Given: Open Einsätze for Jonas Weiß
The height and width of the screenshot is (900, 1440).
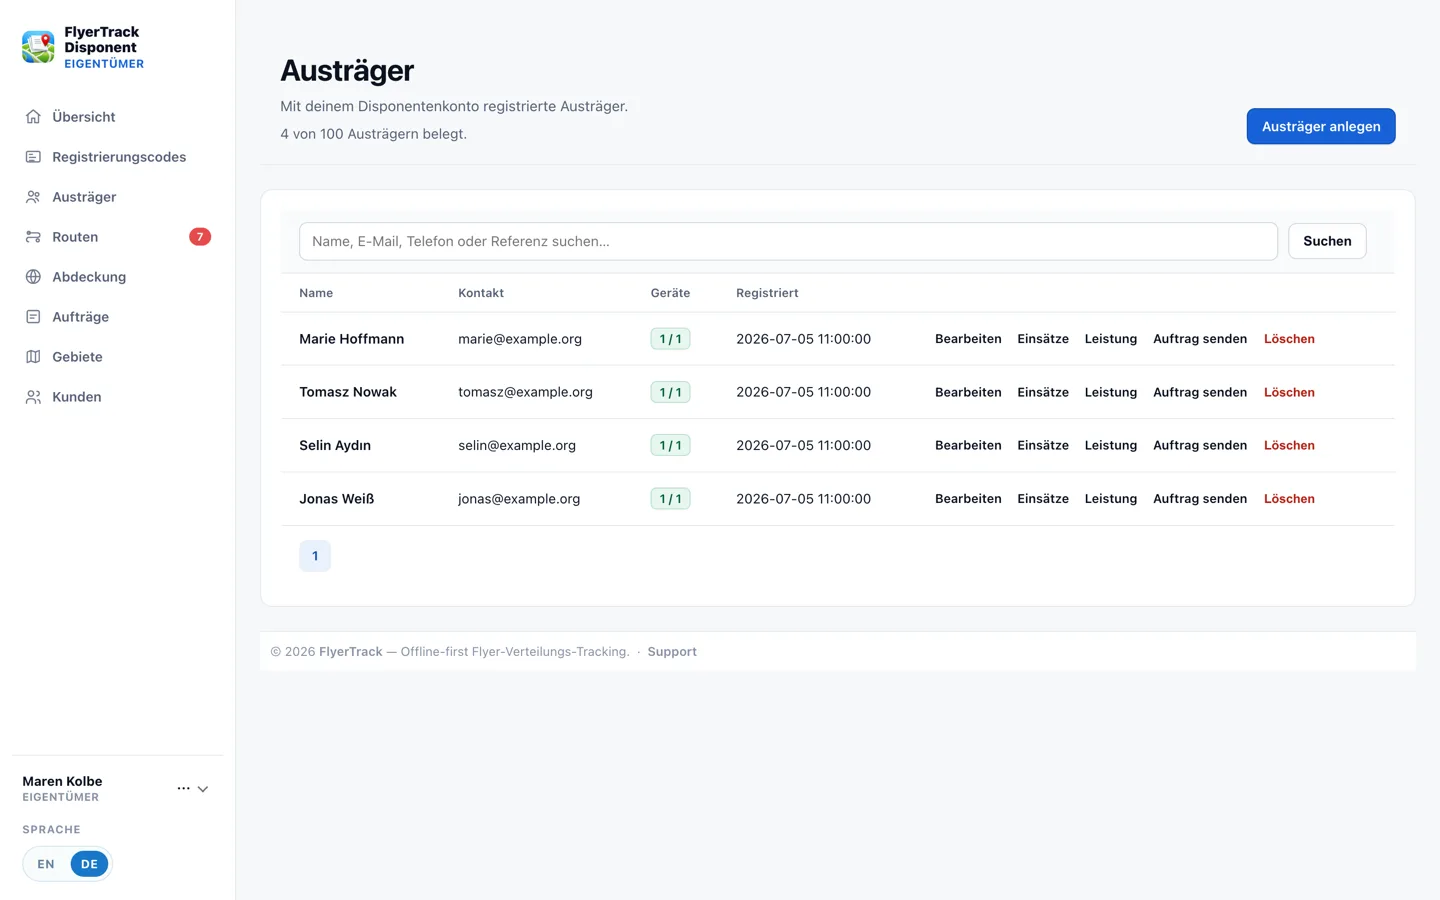Looking at the screenshot, I should [1043, 498].
